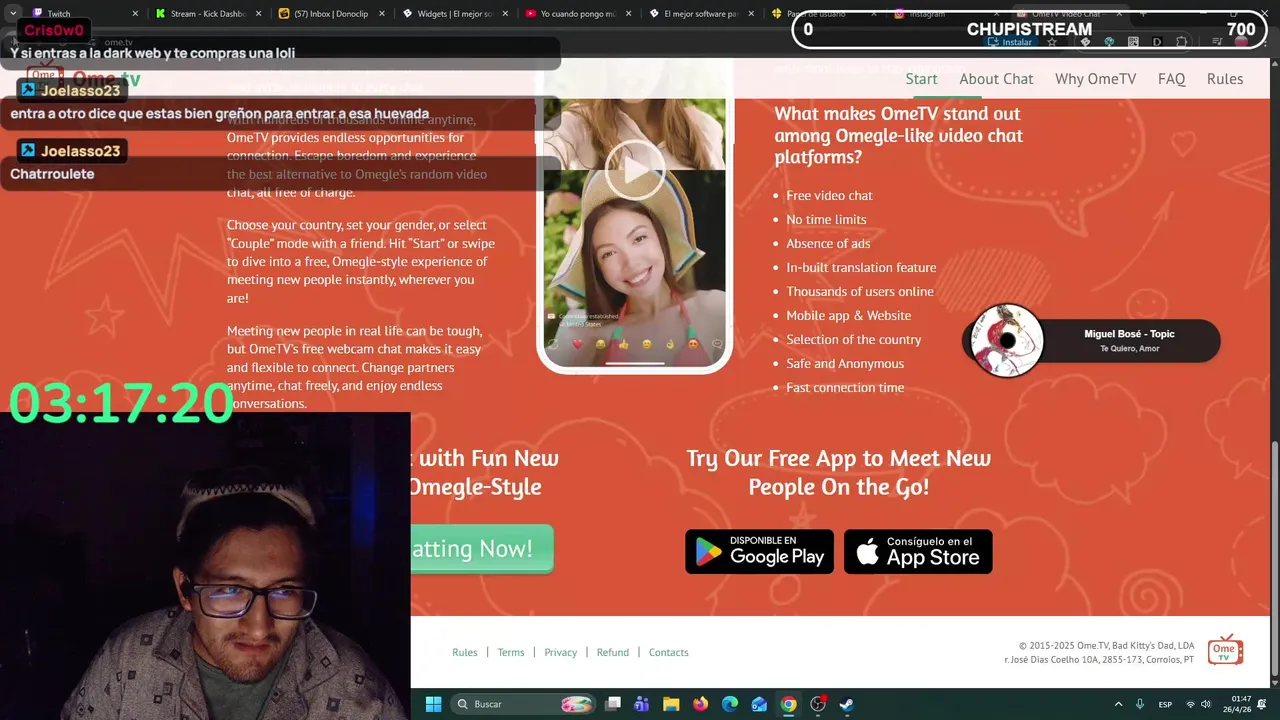Close the Twitch browser tab
This screenshot has height=720, width=1280.
pos(135,14)
